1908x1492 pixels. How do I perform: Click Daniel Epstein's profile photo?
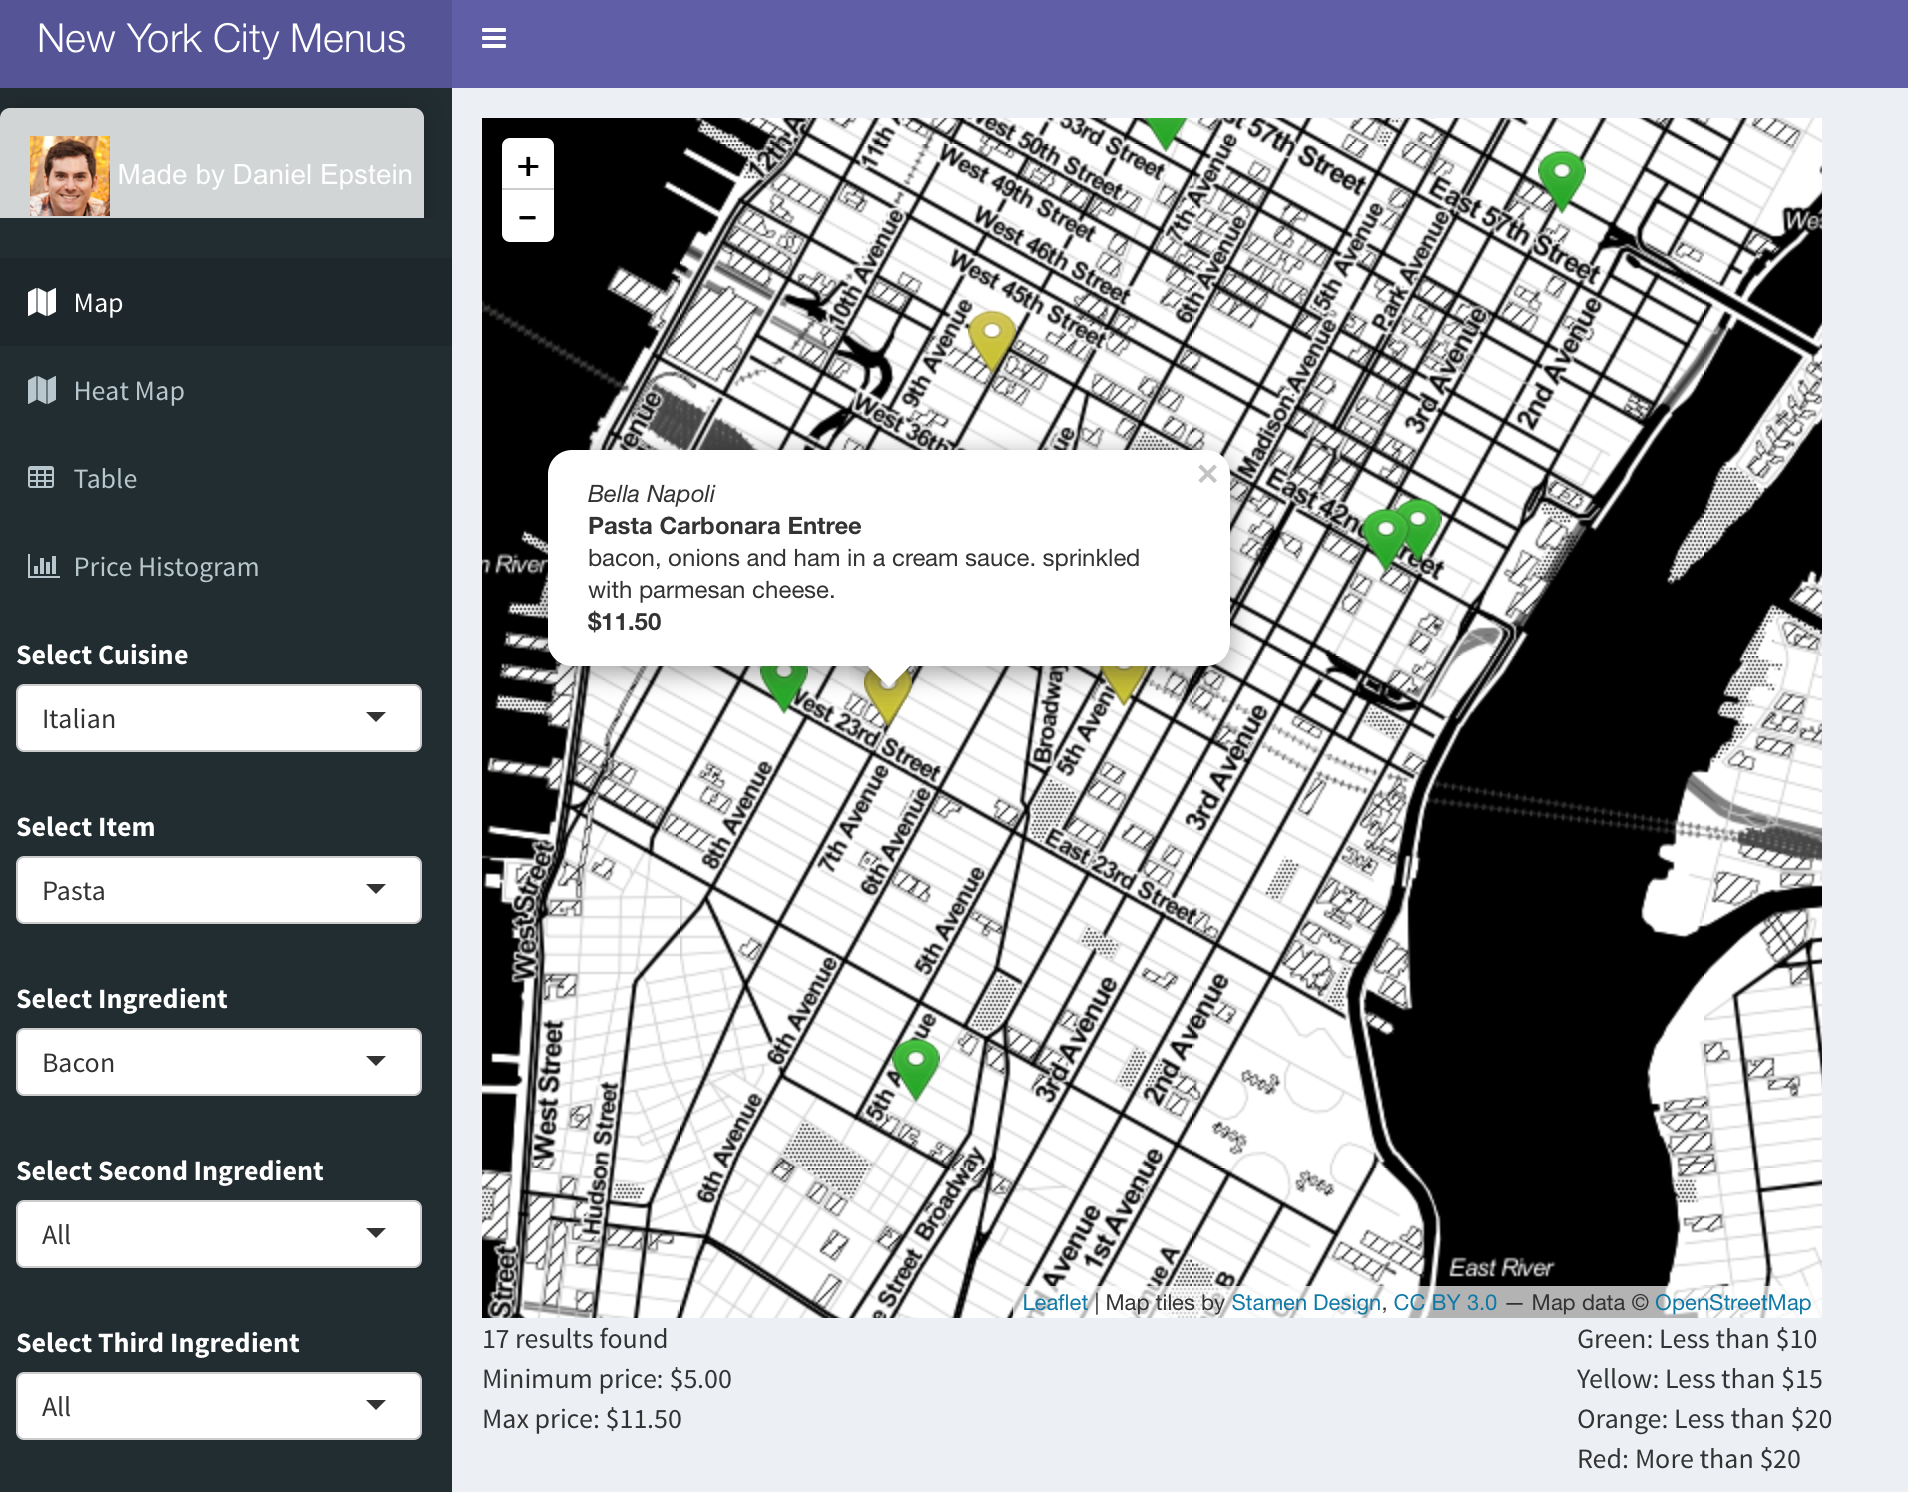pyautogui.click(x=70, y=175)
